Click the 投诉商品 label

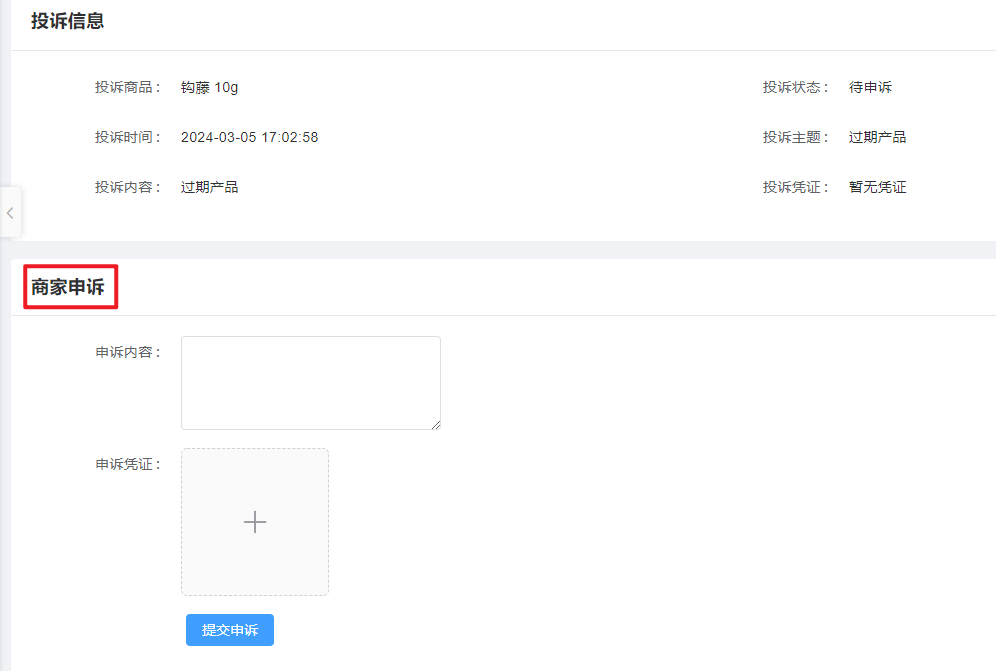tap(128, 87)
